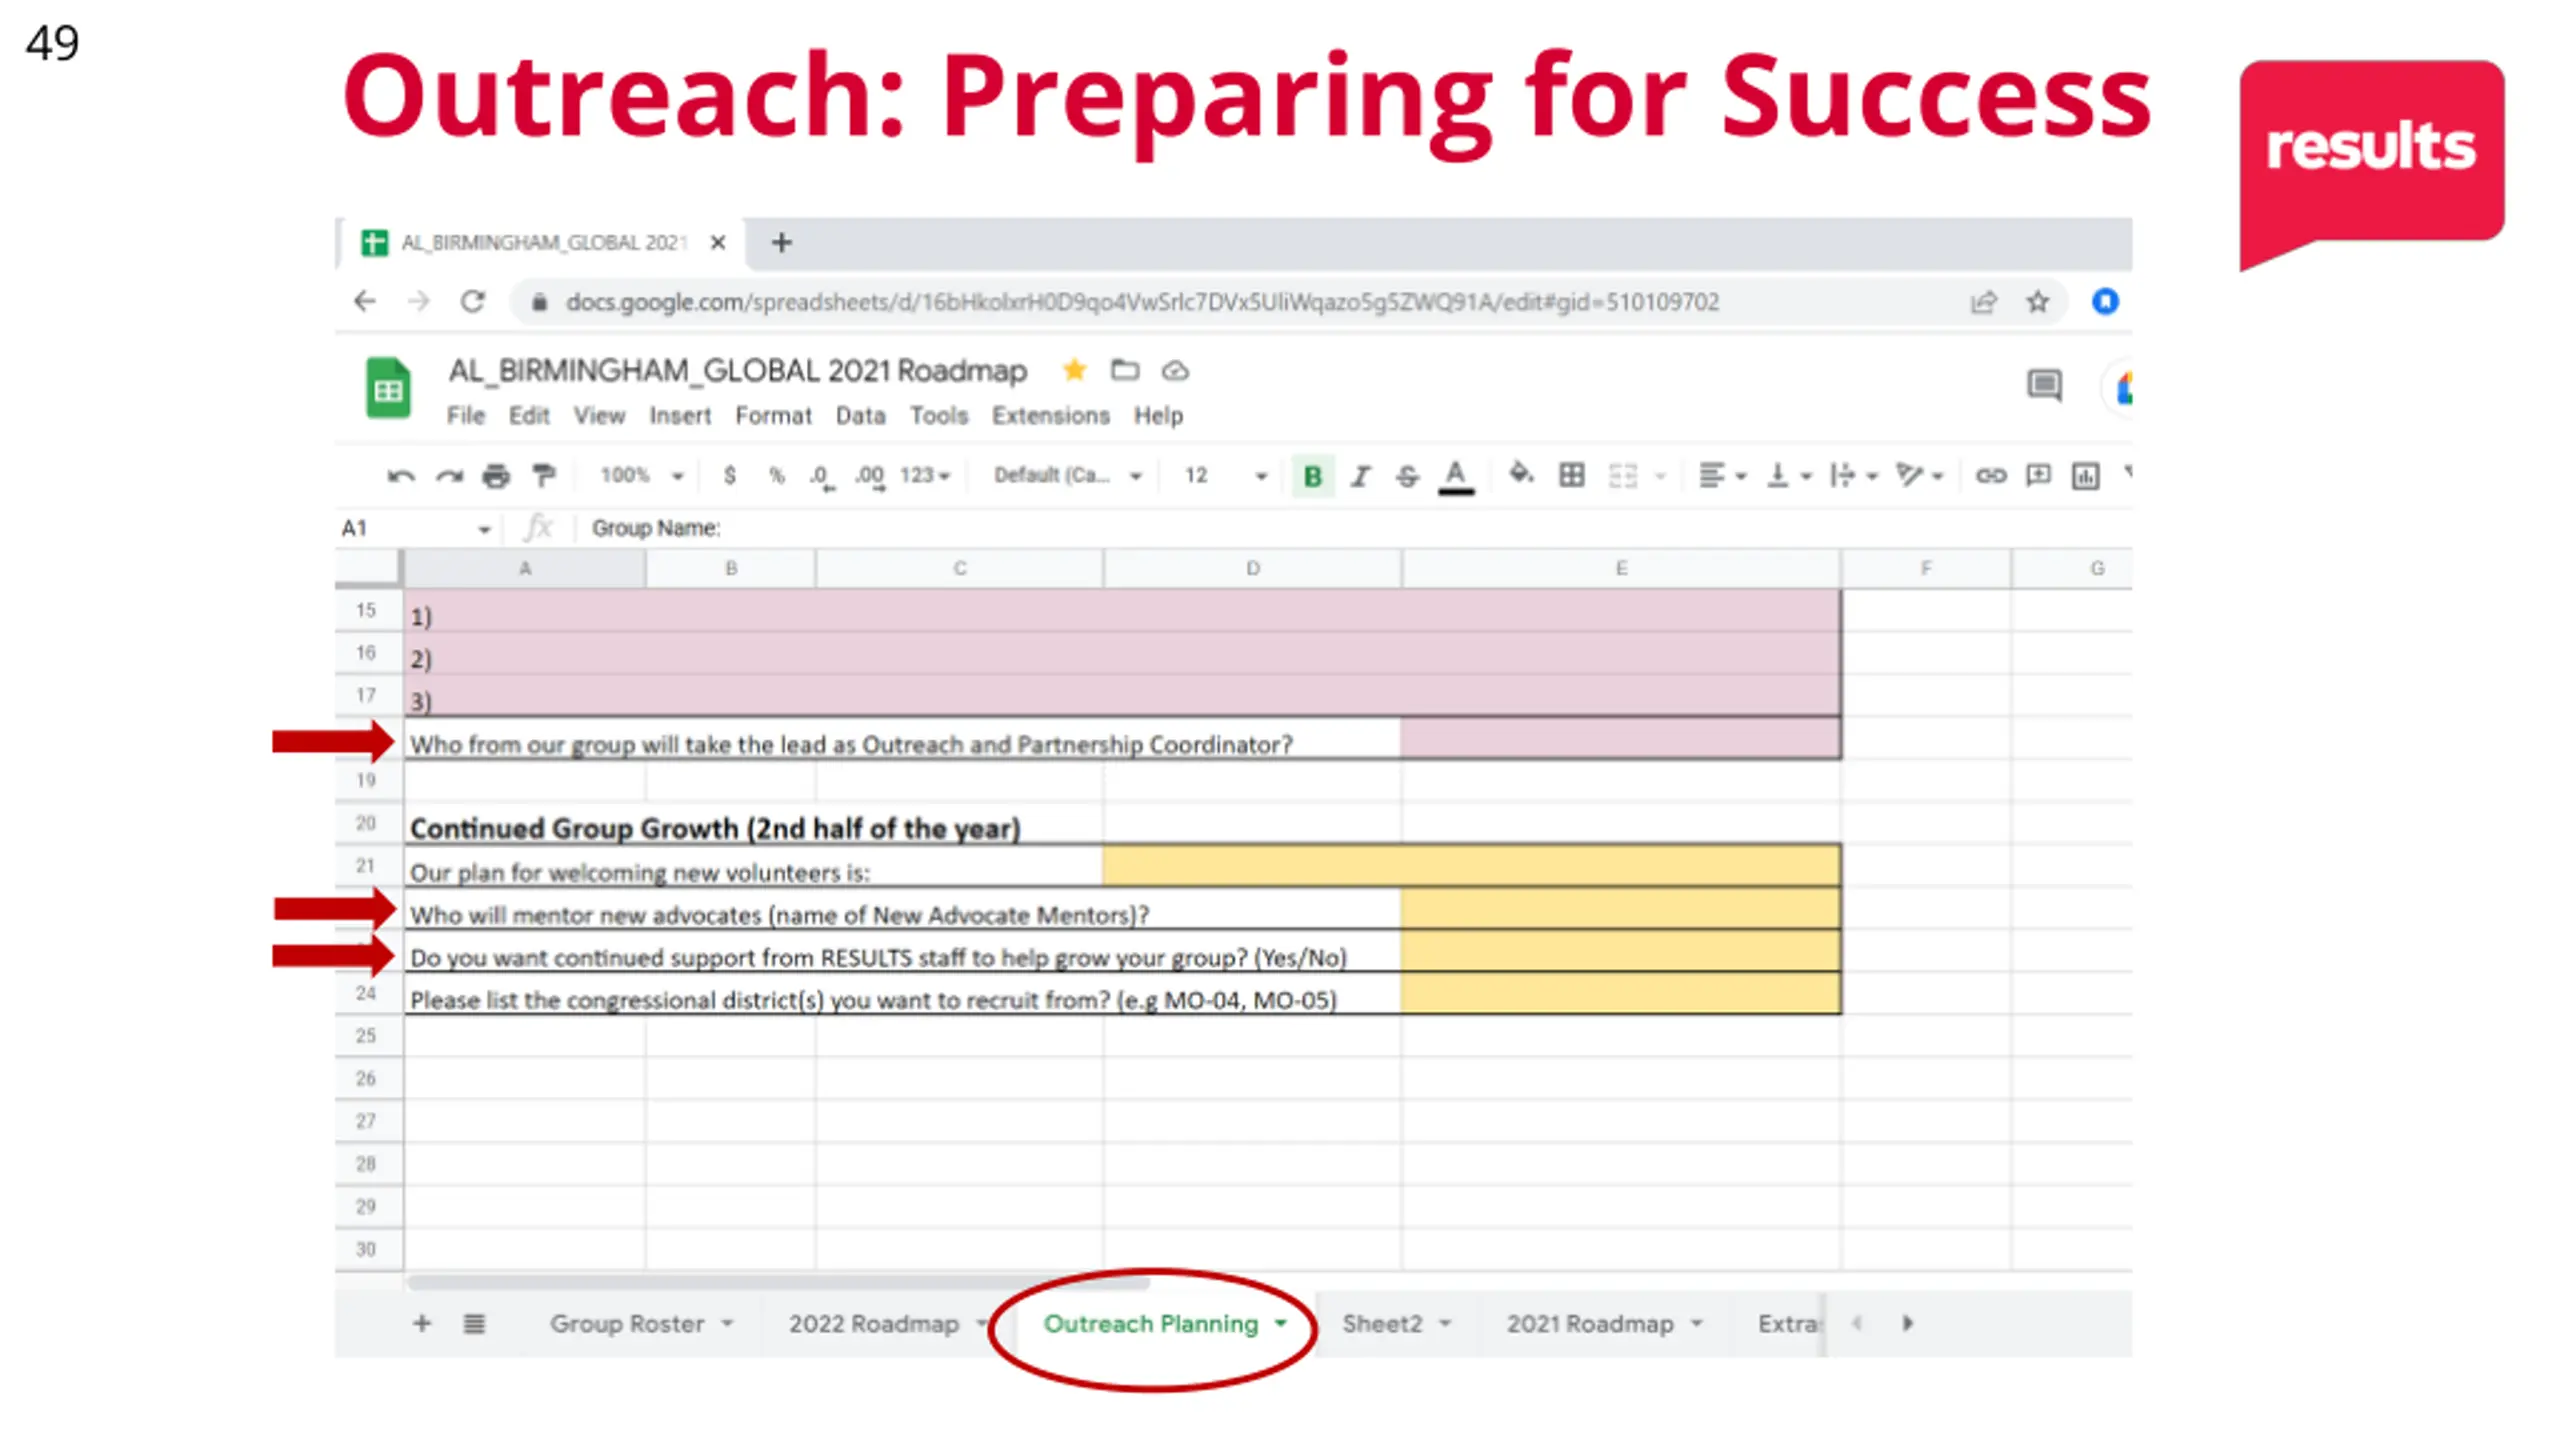Open the fill color picker
The image size is (2560, 1440).
tap(1521, 474)
